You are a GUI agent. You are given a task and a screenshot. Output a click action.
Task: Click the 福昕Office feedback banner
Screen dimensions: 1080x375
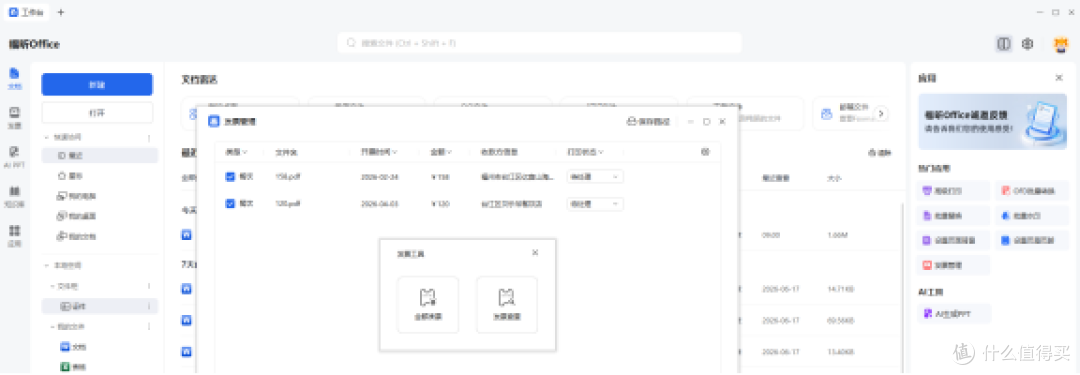point(992,122)
